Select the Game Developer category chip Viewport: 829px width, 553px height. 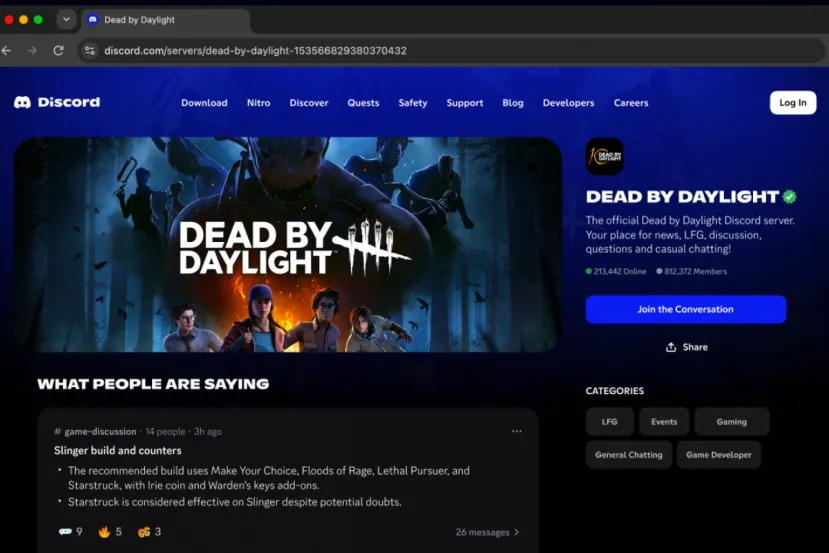tap(719, 455)
